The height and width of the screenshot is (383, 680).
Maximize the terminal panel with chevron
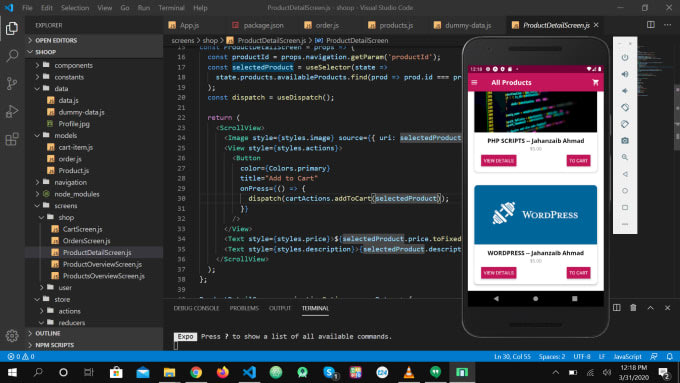pos(651,308)
